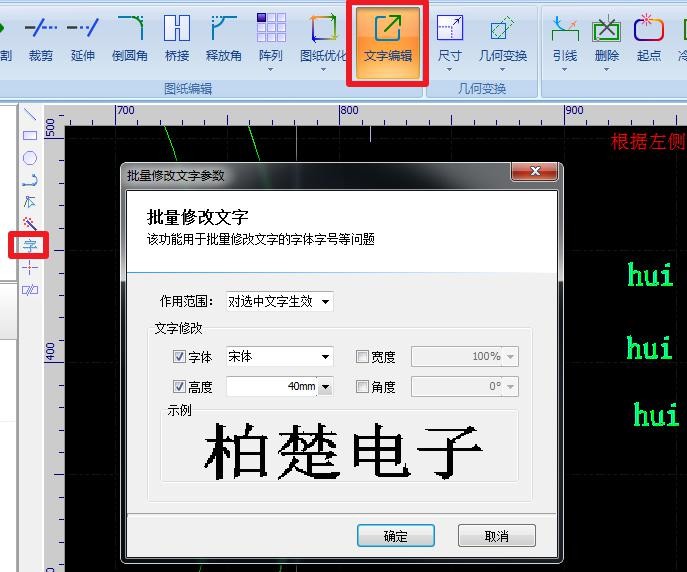Select the 字 text tool in sidebar
This screenshot has height=572, width=687.
click(x=30, y=245)
